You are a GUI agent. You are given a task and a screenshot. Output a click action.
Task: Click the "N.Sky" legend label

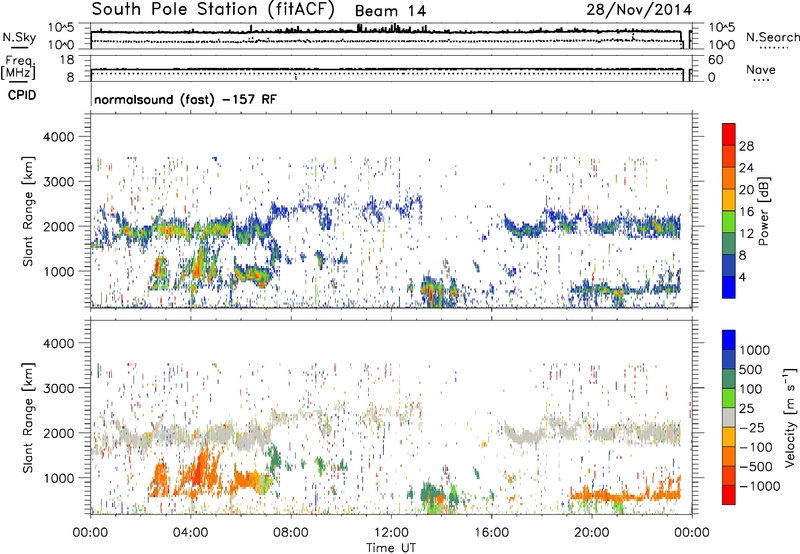[19, 37]
